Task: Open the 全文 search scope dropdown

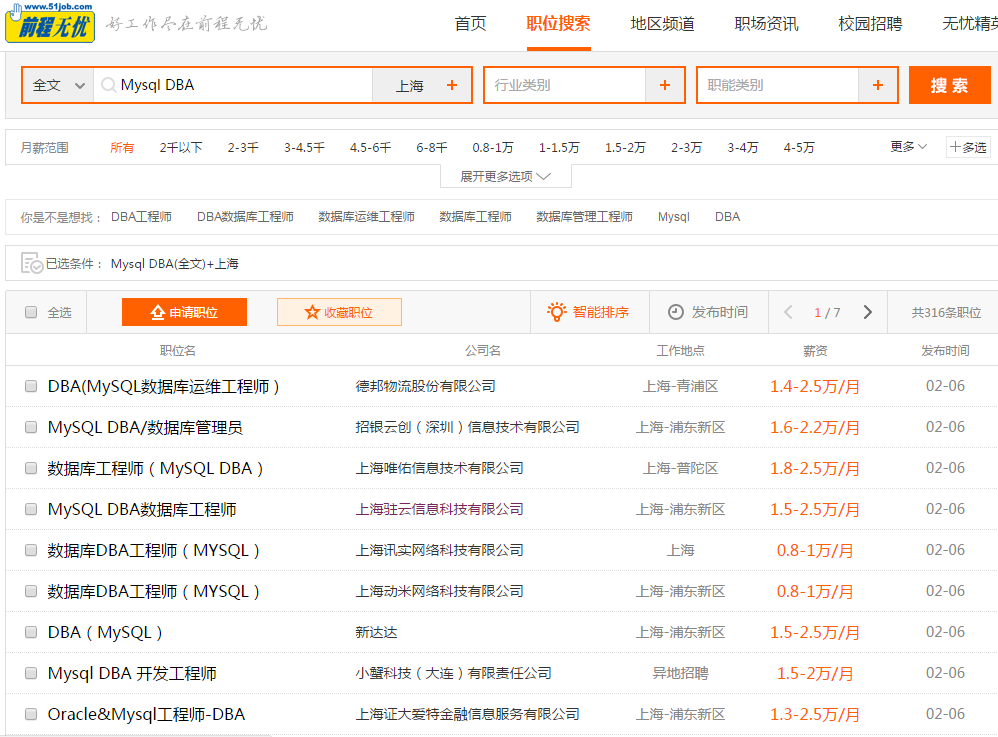Action: [55, 84]
